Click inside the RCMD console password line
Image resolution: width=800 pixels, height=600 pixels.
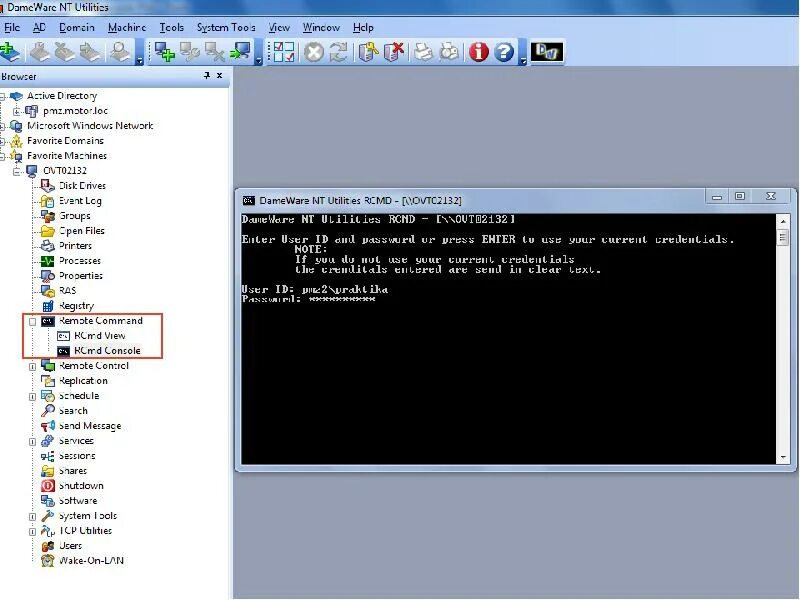click(309, 299)
